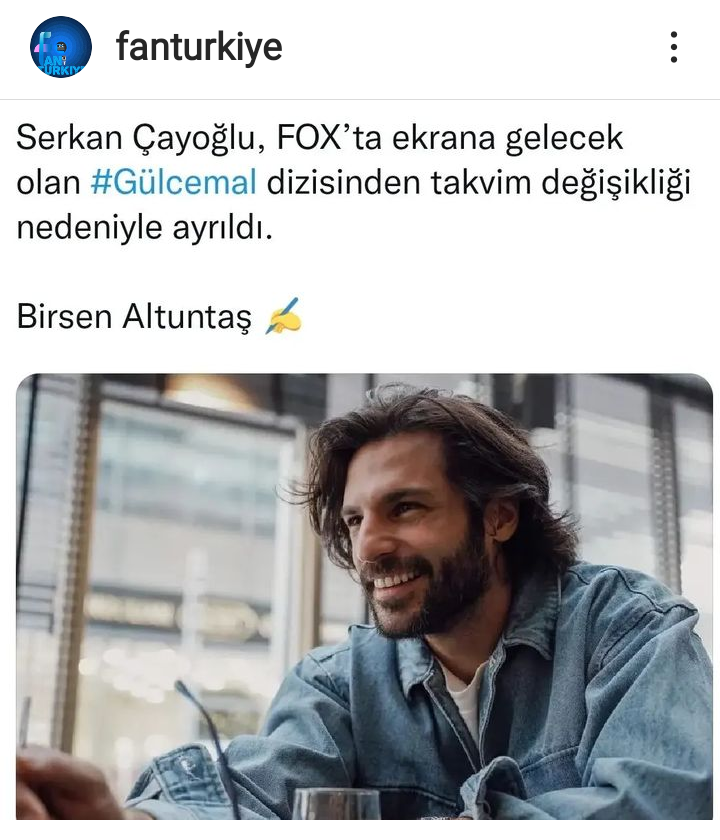
Task: Click the word FOX'ta in caption
Action: click(329, 137)
